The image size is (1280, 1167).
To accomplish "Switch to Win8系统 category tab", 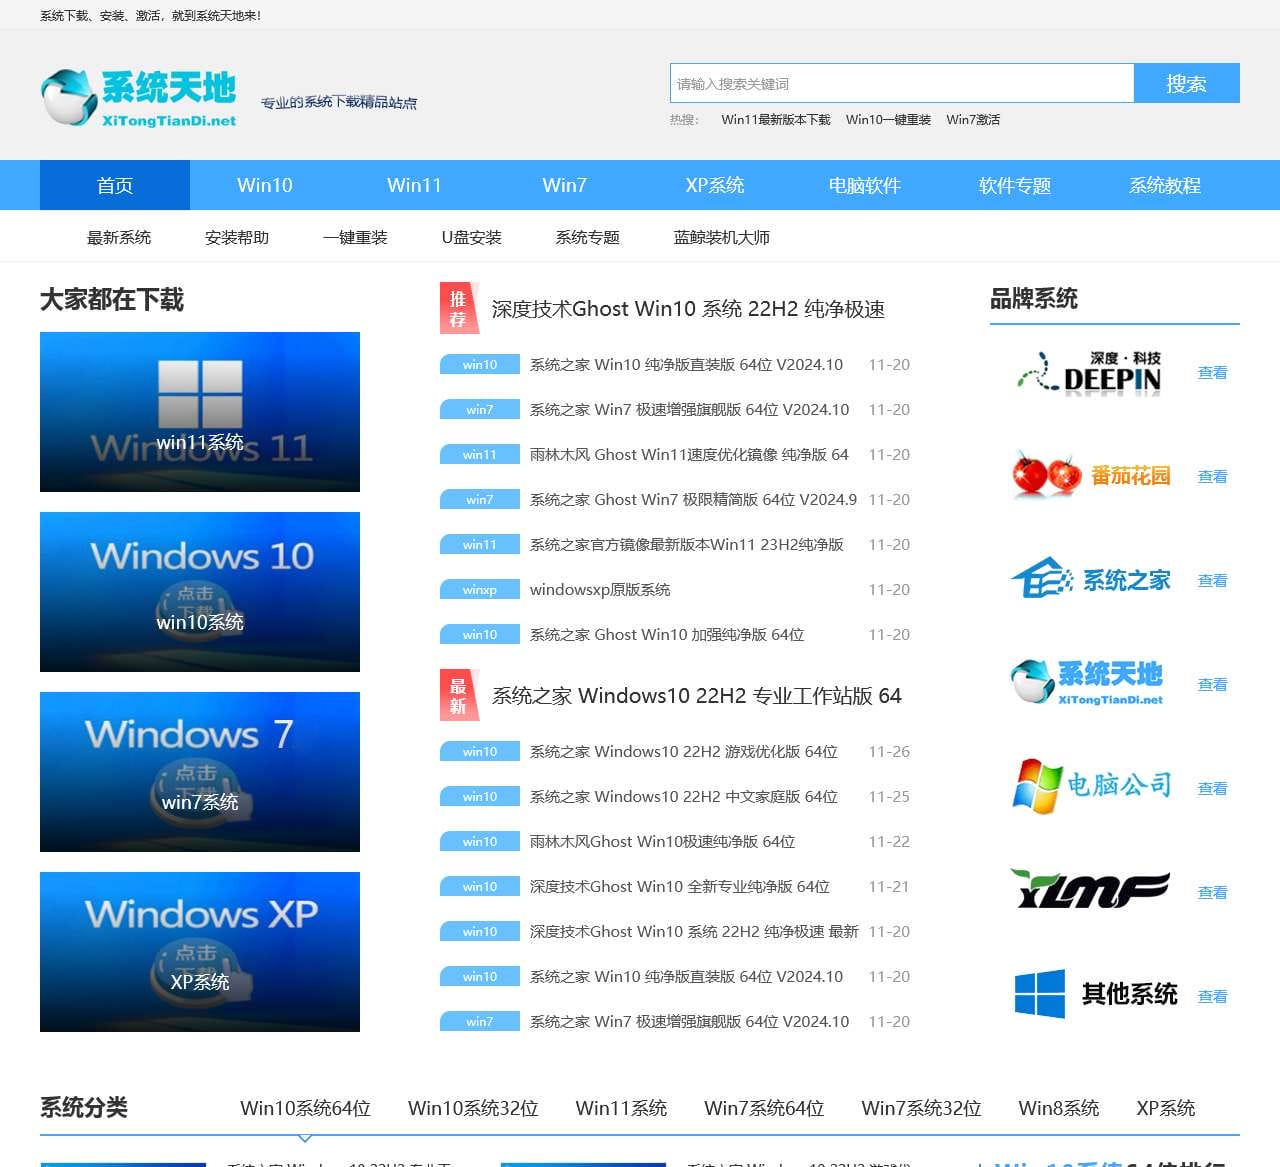I will [x=1059, y=1108].
